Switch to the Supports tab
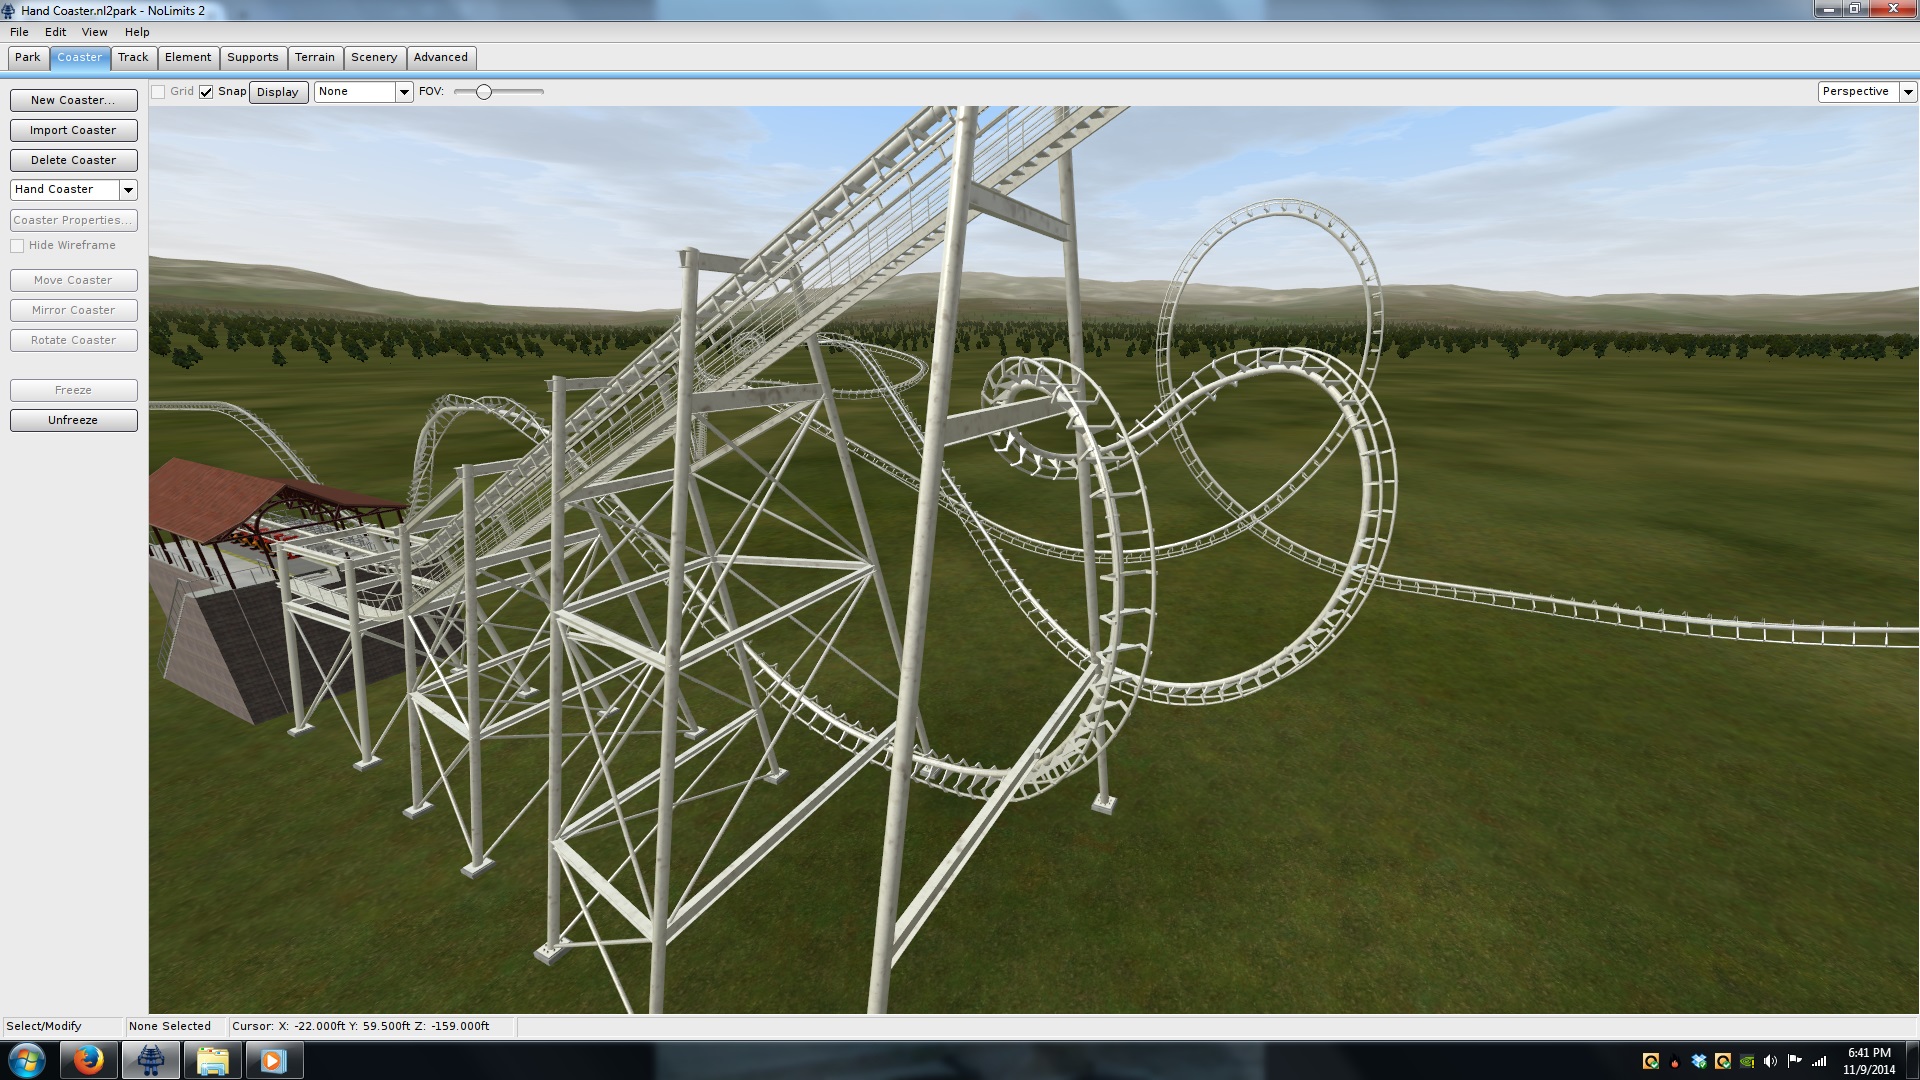This screenshot has width=1920, height=1080. (252, 58)
